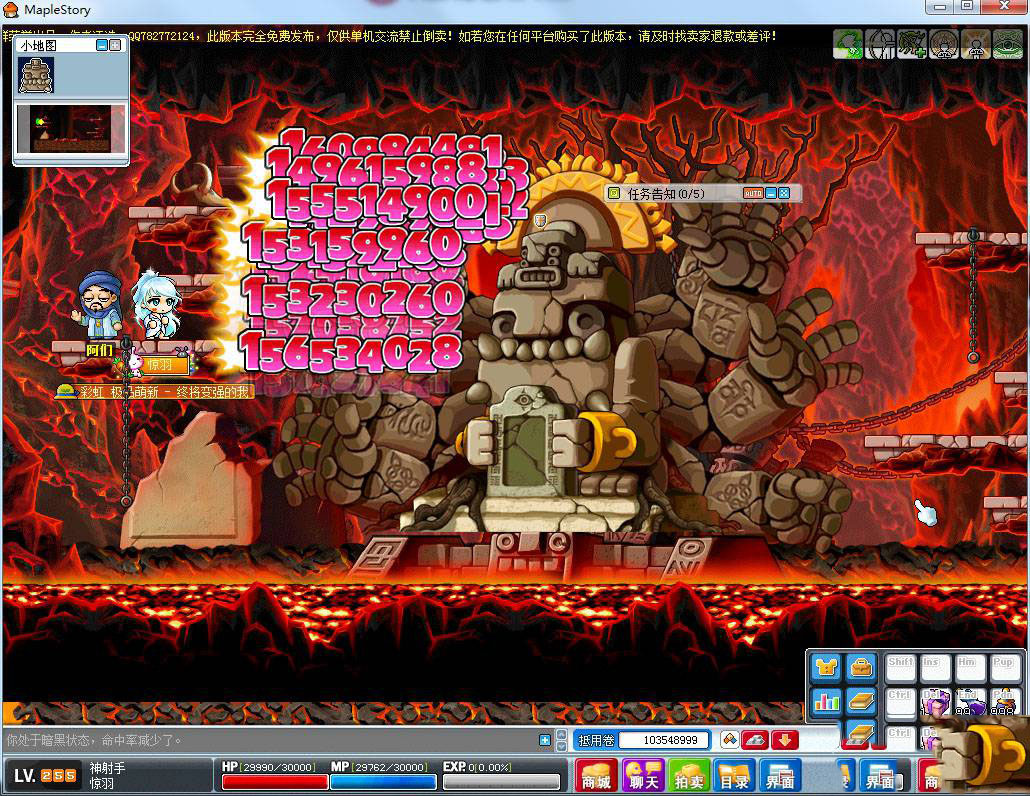Click the minimap map preview
This screenshot has height=796, width=1030.
pos(71,129)
